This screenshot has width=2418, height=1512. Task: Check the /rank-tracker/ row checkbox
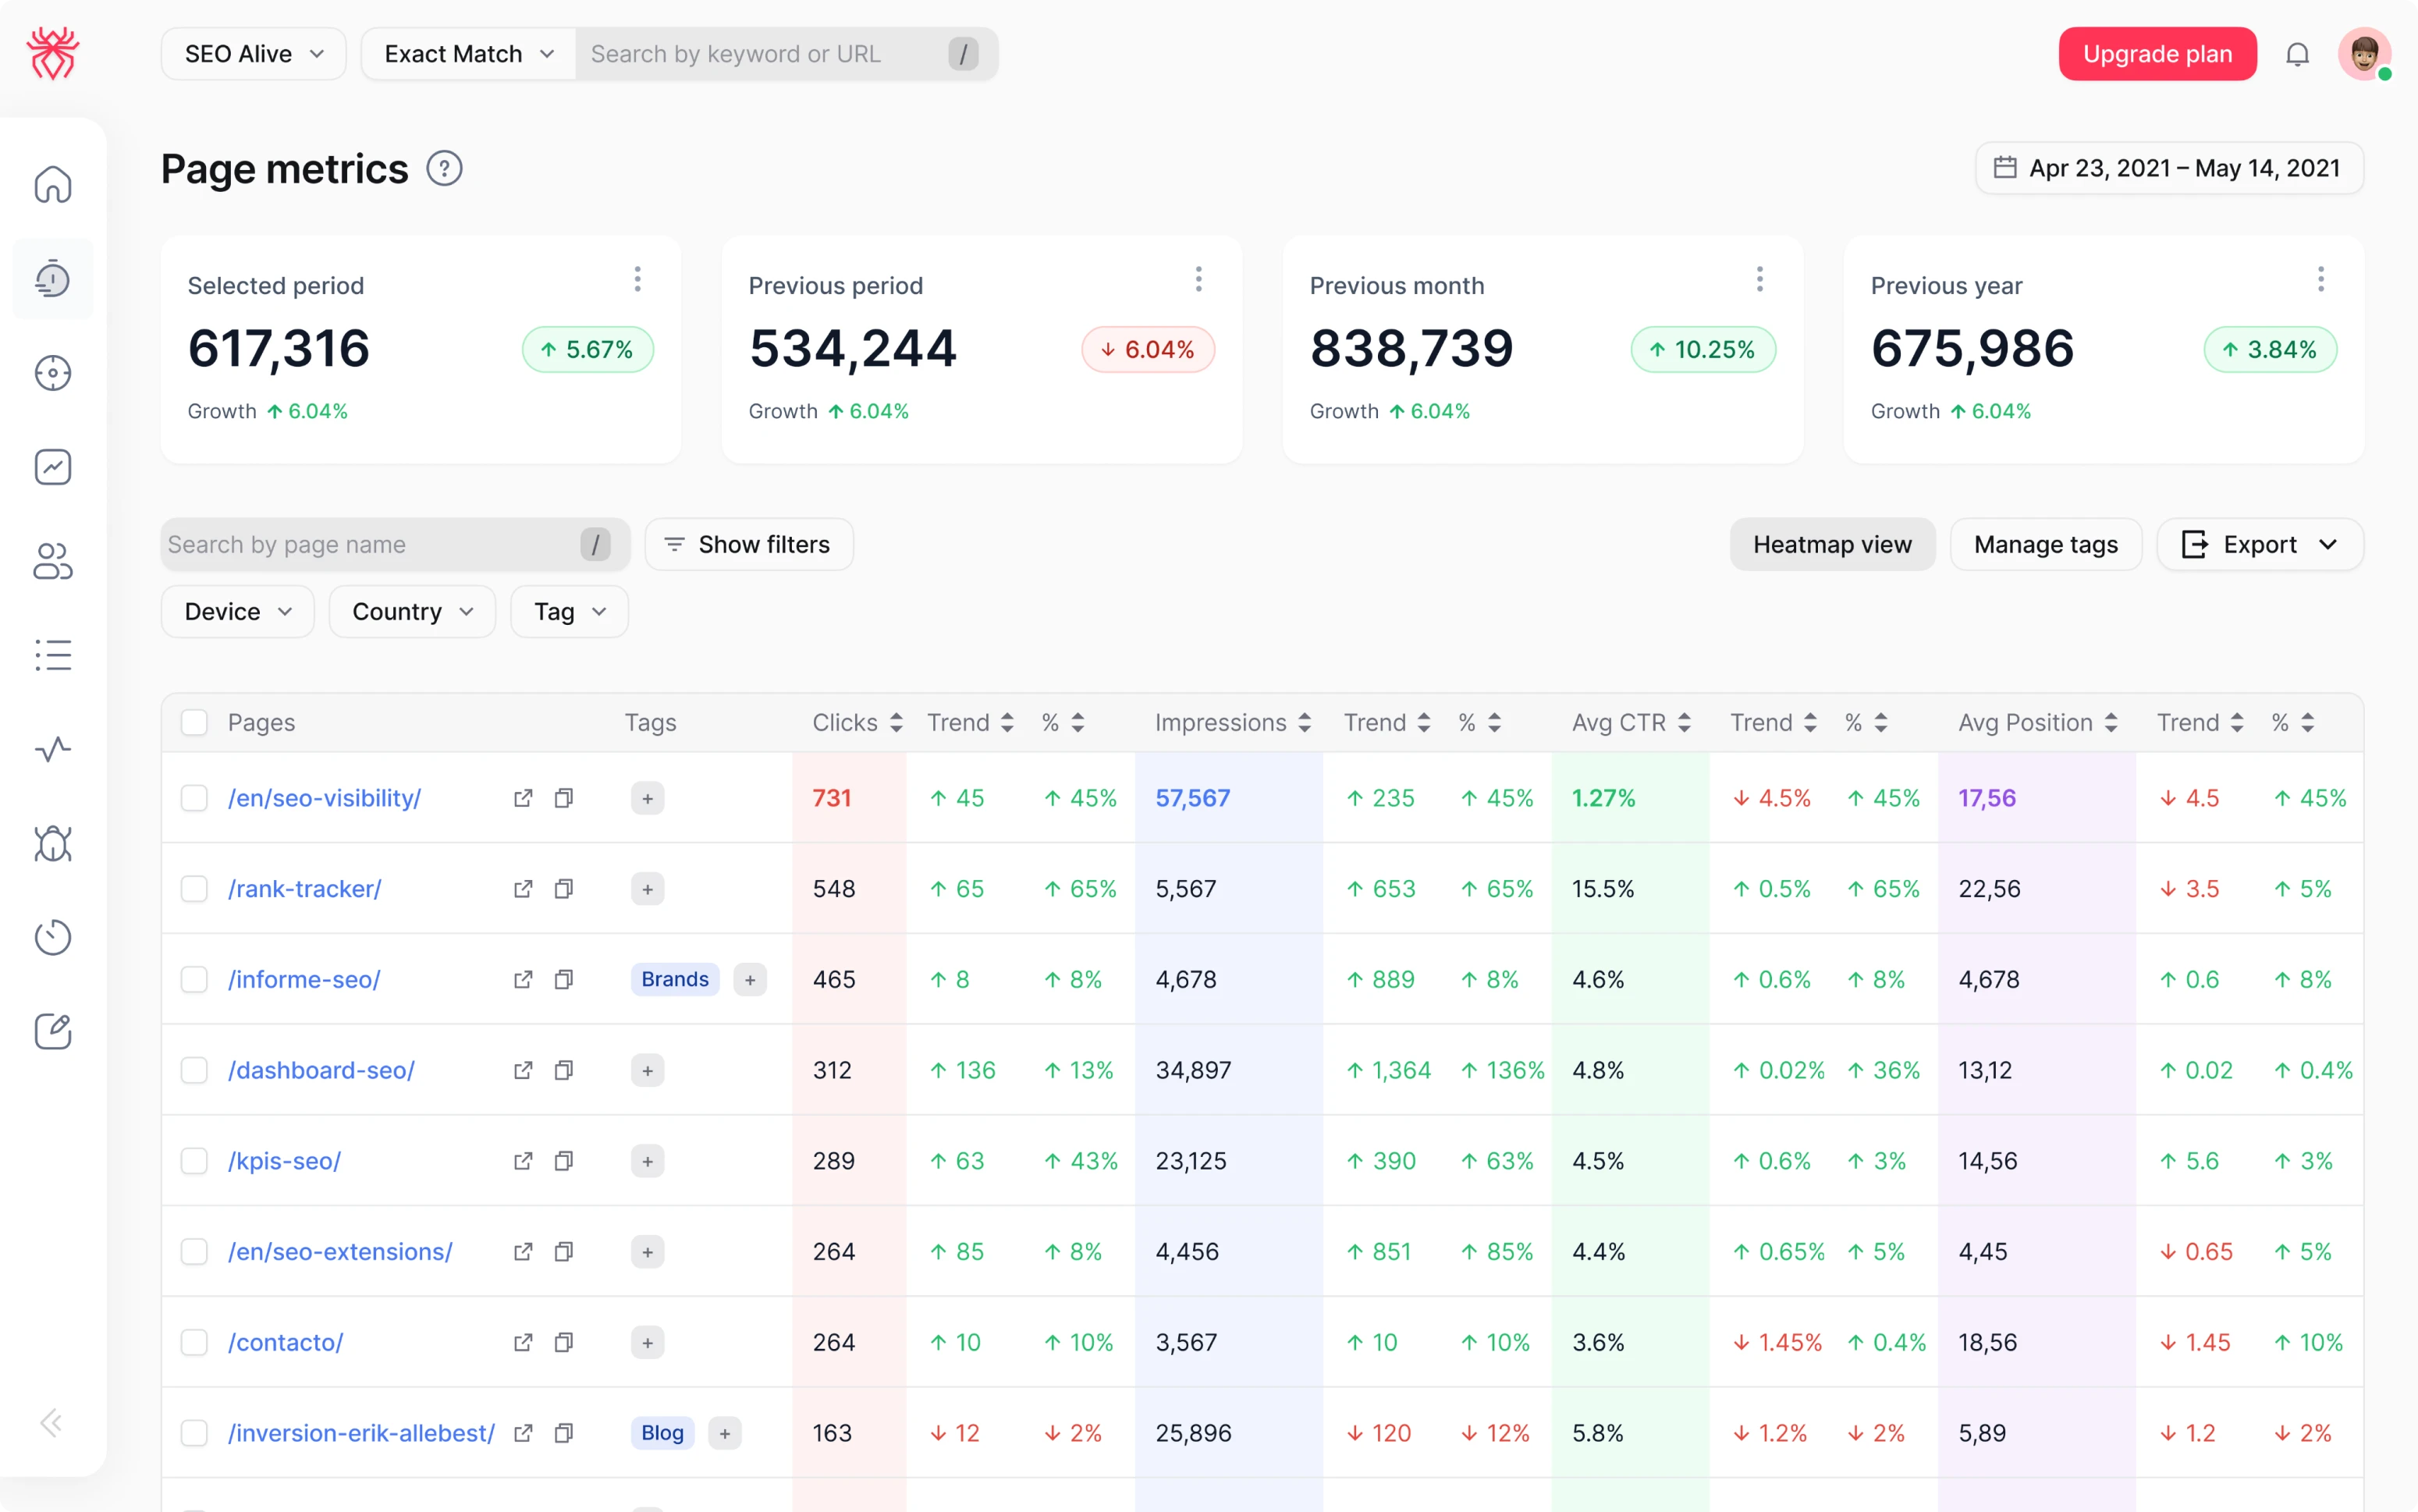click(x=194, y=888)
